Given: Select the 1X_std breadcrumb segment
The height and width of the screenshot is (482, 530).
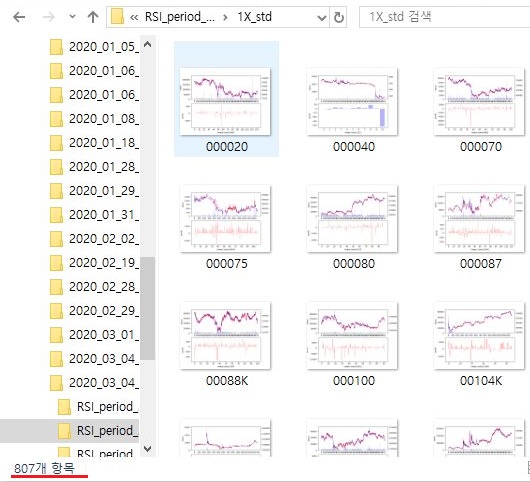Looking at the screenshot, I should coord(255,17).
